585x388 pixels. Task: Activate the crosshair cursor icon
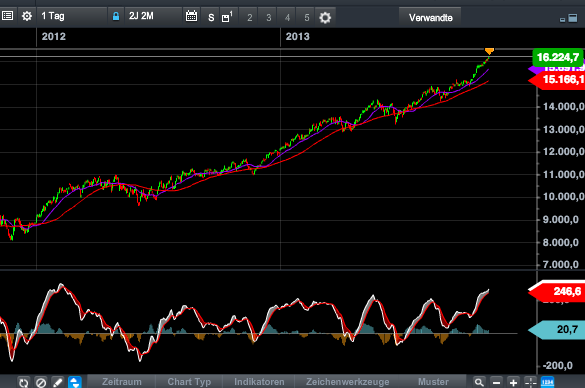(530, 382)
